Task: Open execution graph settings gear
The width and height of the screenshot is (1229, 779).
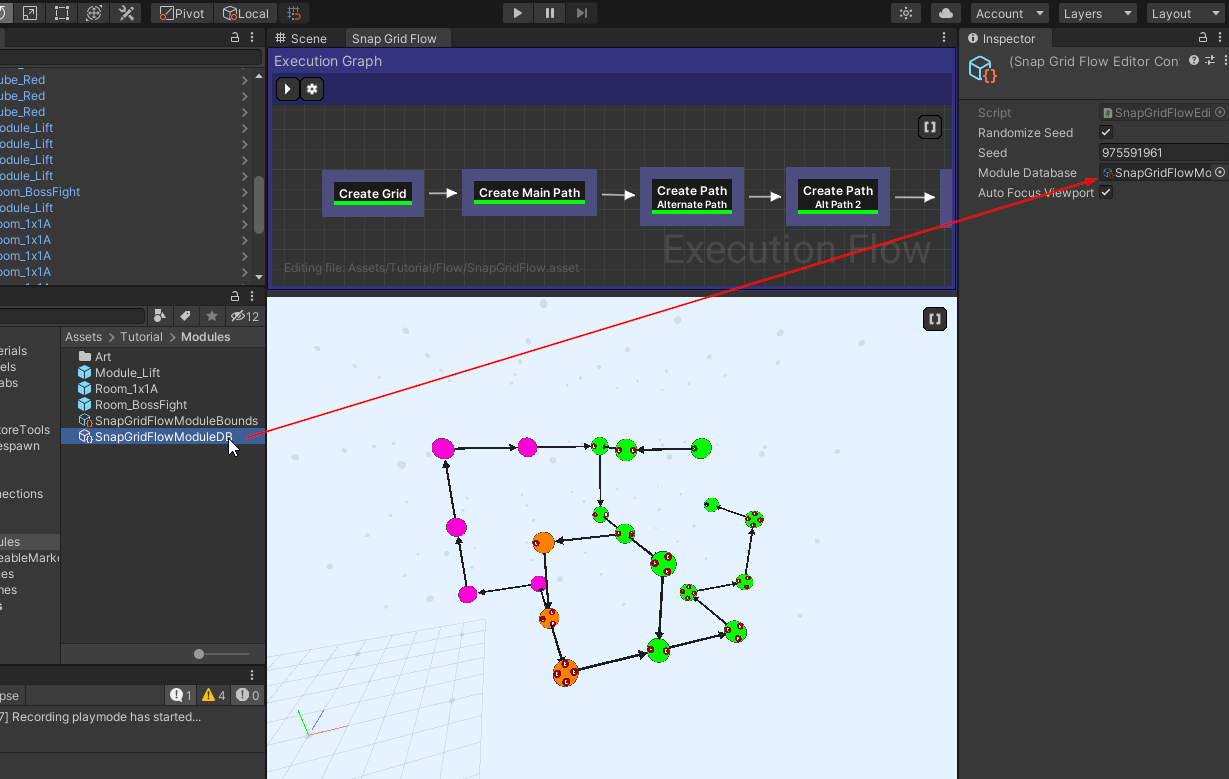Action: [x=312, y=89]
